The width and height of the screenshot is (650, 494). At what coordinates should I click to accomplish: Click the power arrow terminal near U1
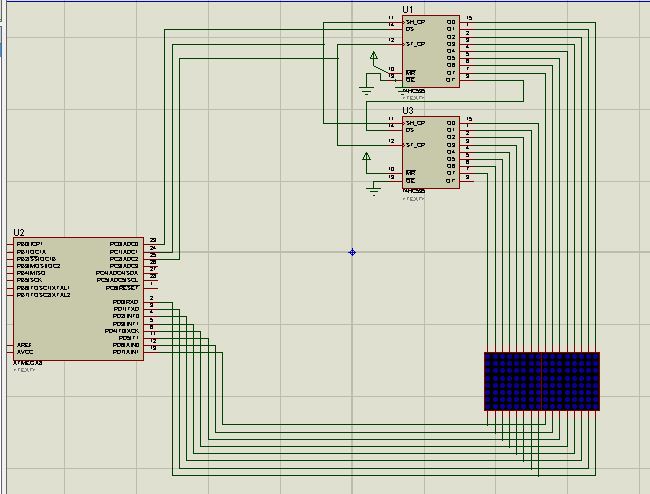[x=374, y=56]
